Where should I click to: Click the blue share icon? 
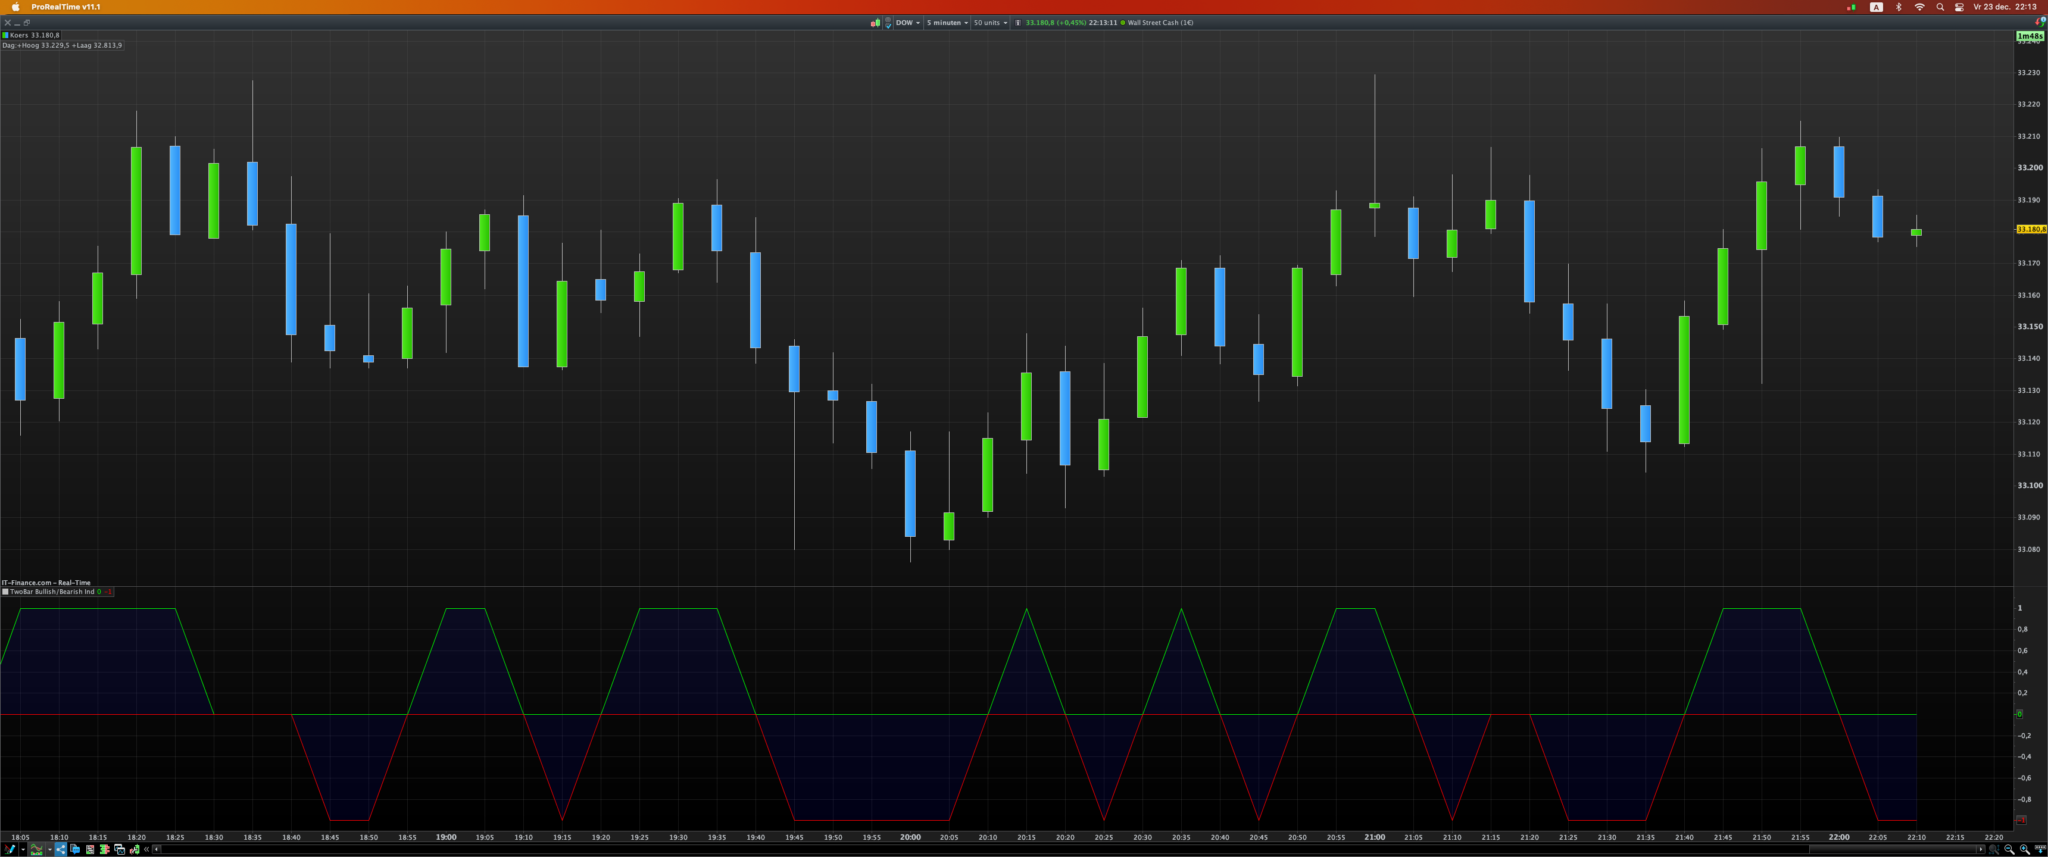tap(61, 849)
